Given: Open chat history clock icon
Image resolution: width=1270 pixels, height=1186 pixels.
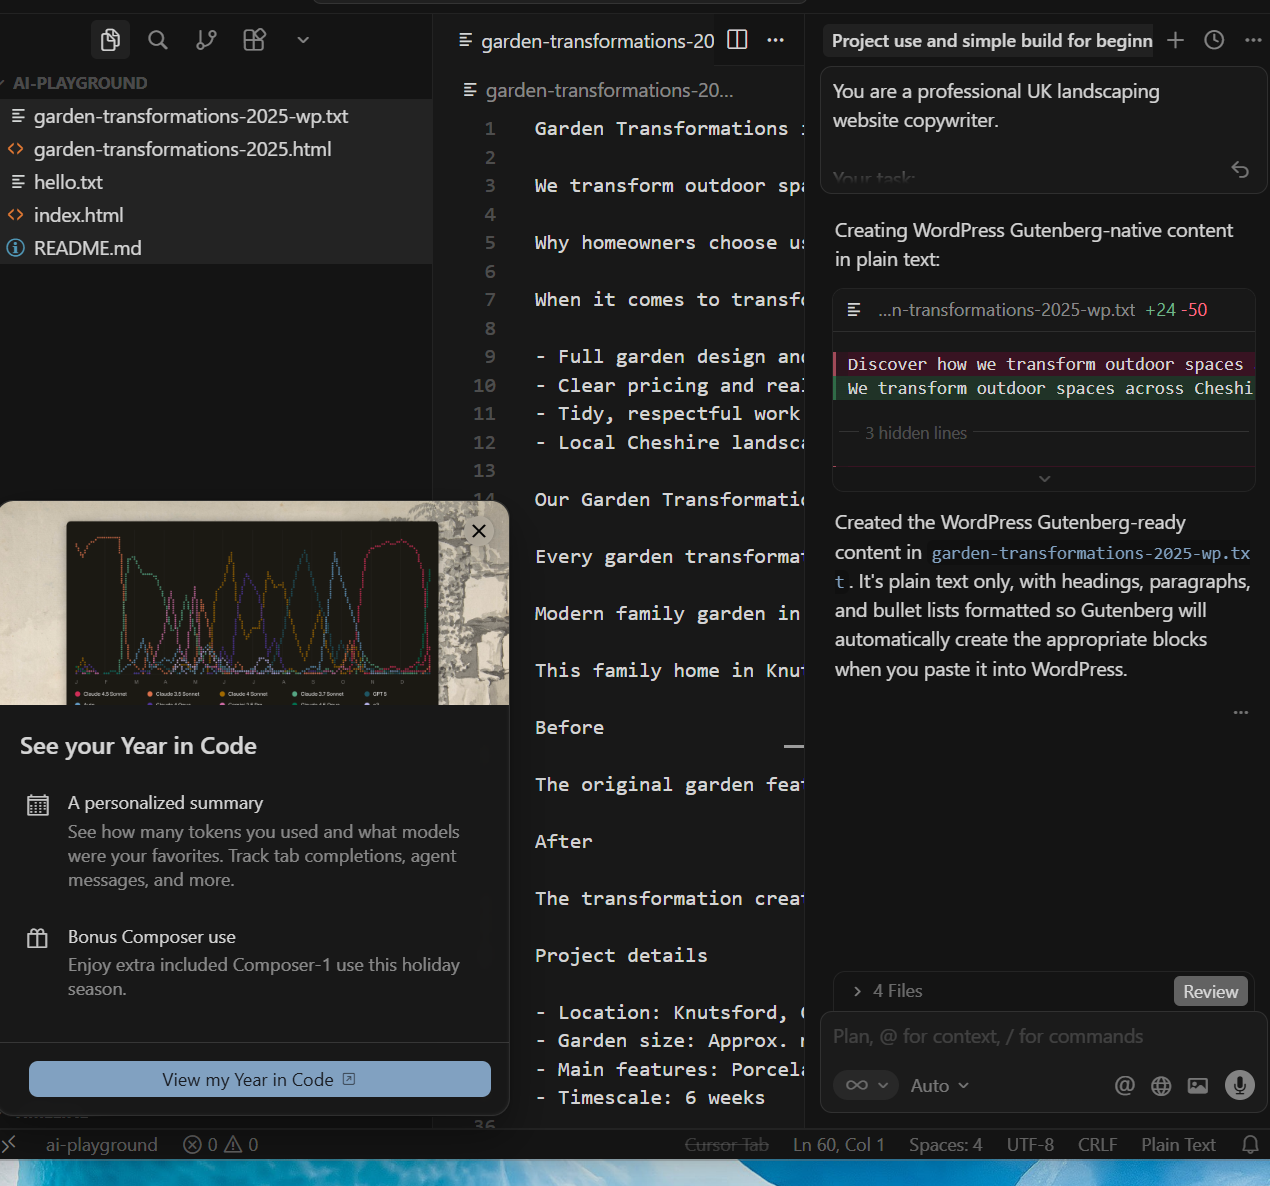Looking at the screenshot, I should (x=1214, y=40).
